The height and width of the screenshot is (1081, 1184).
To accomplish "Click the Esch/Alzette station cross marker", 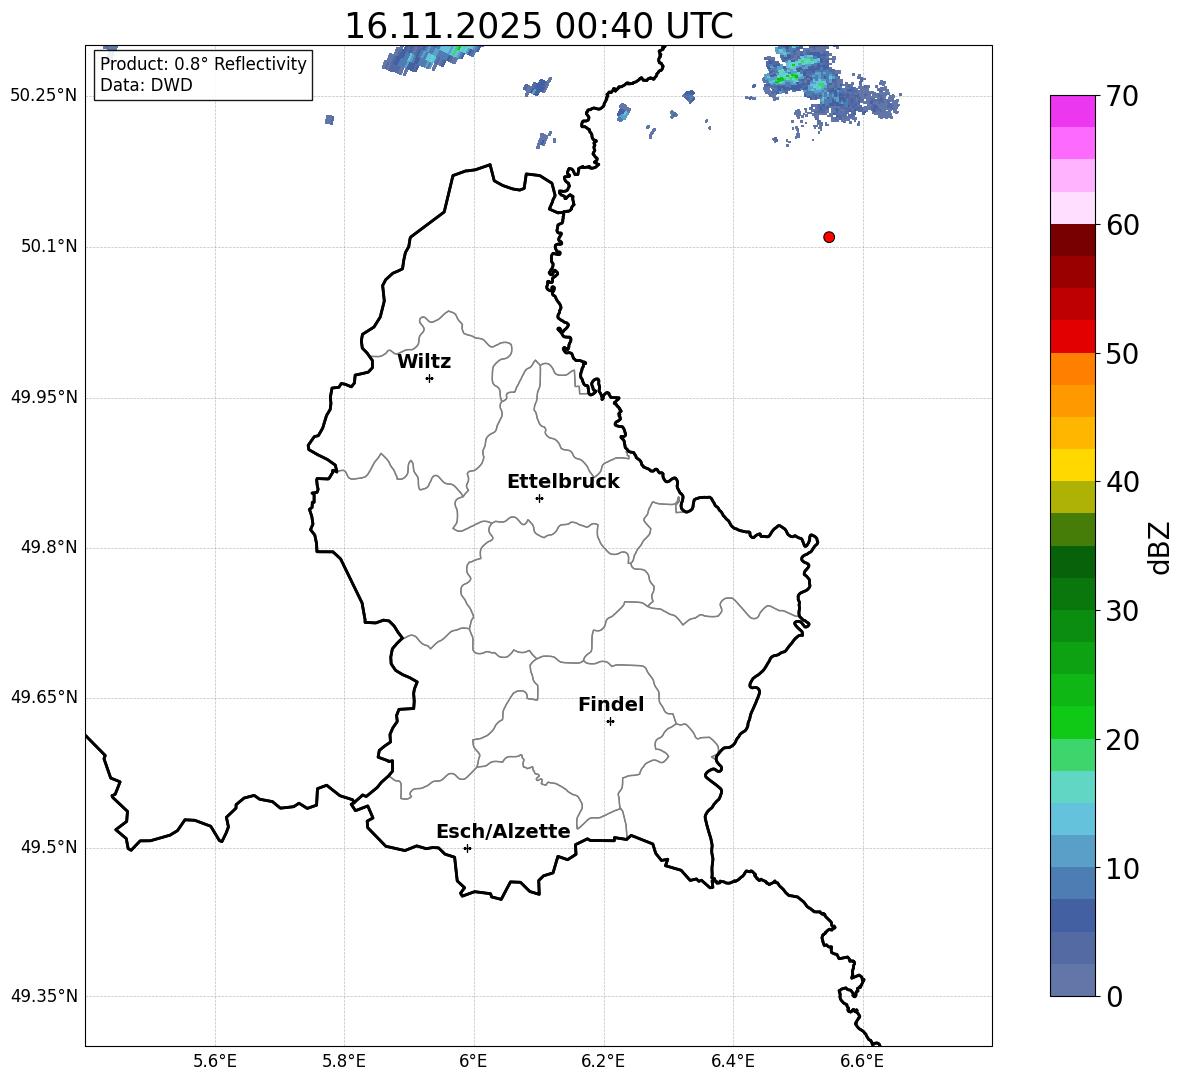I will (x=467, y=848).
